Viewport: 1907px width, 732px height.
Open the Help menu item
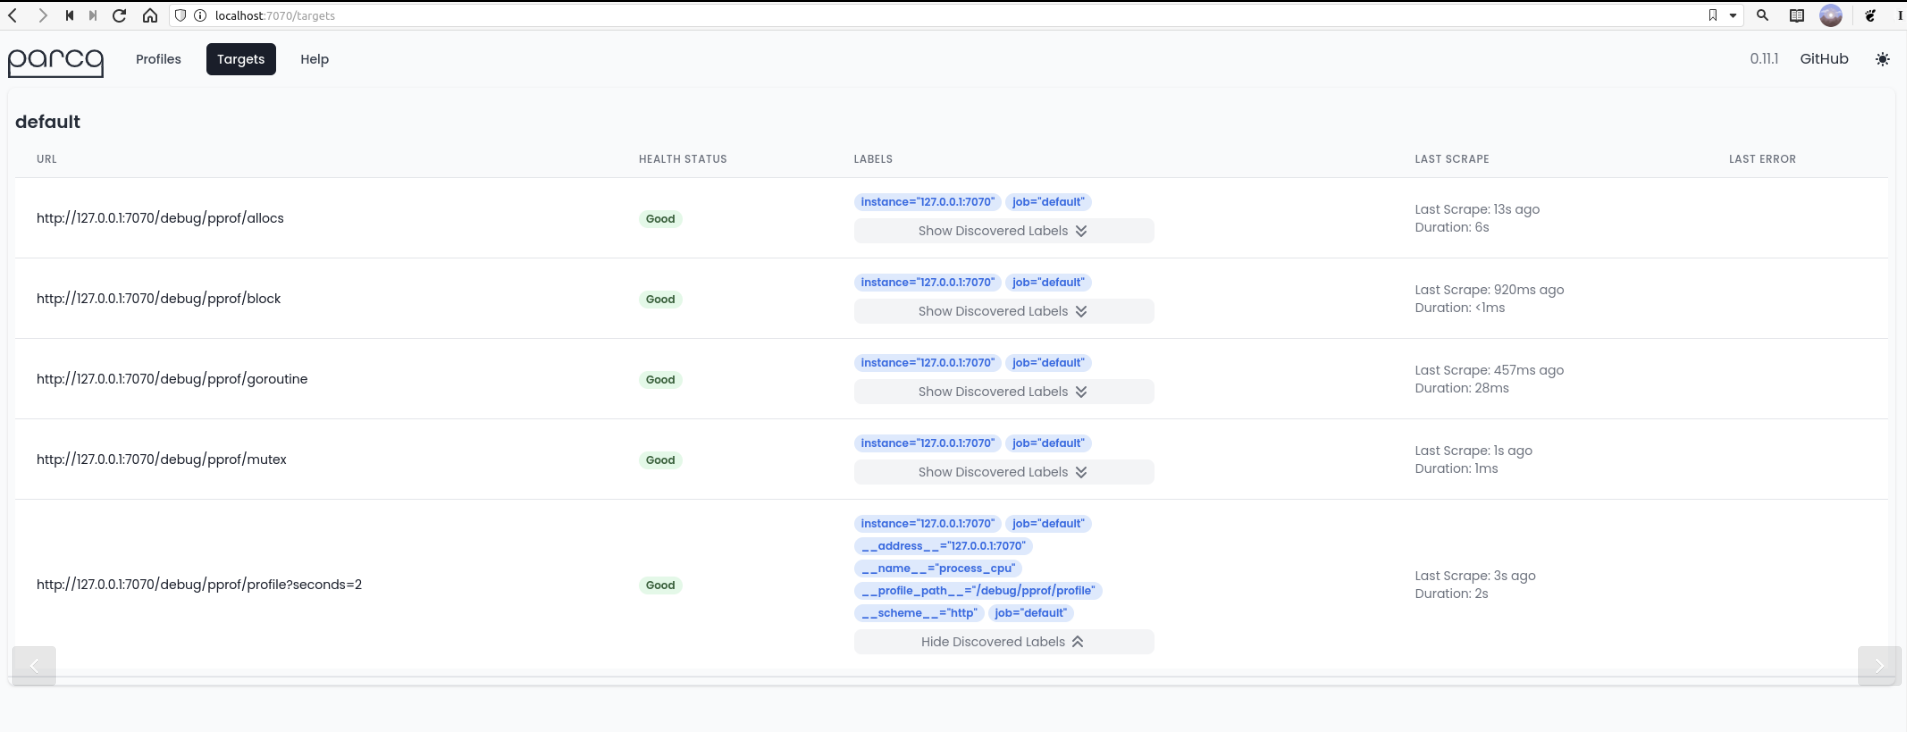314,59
